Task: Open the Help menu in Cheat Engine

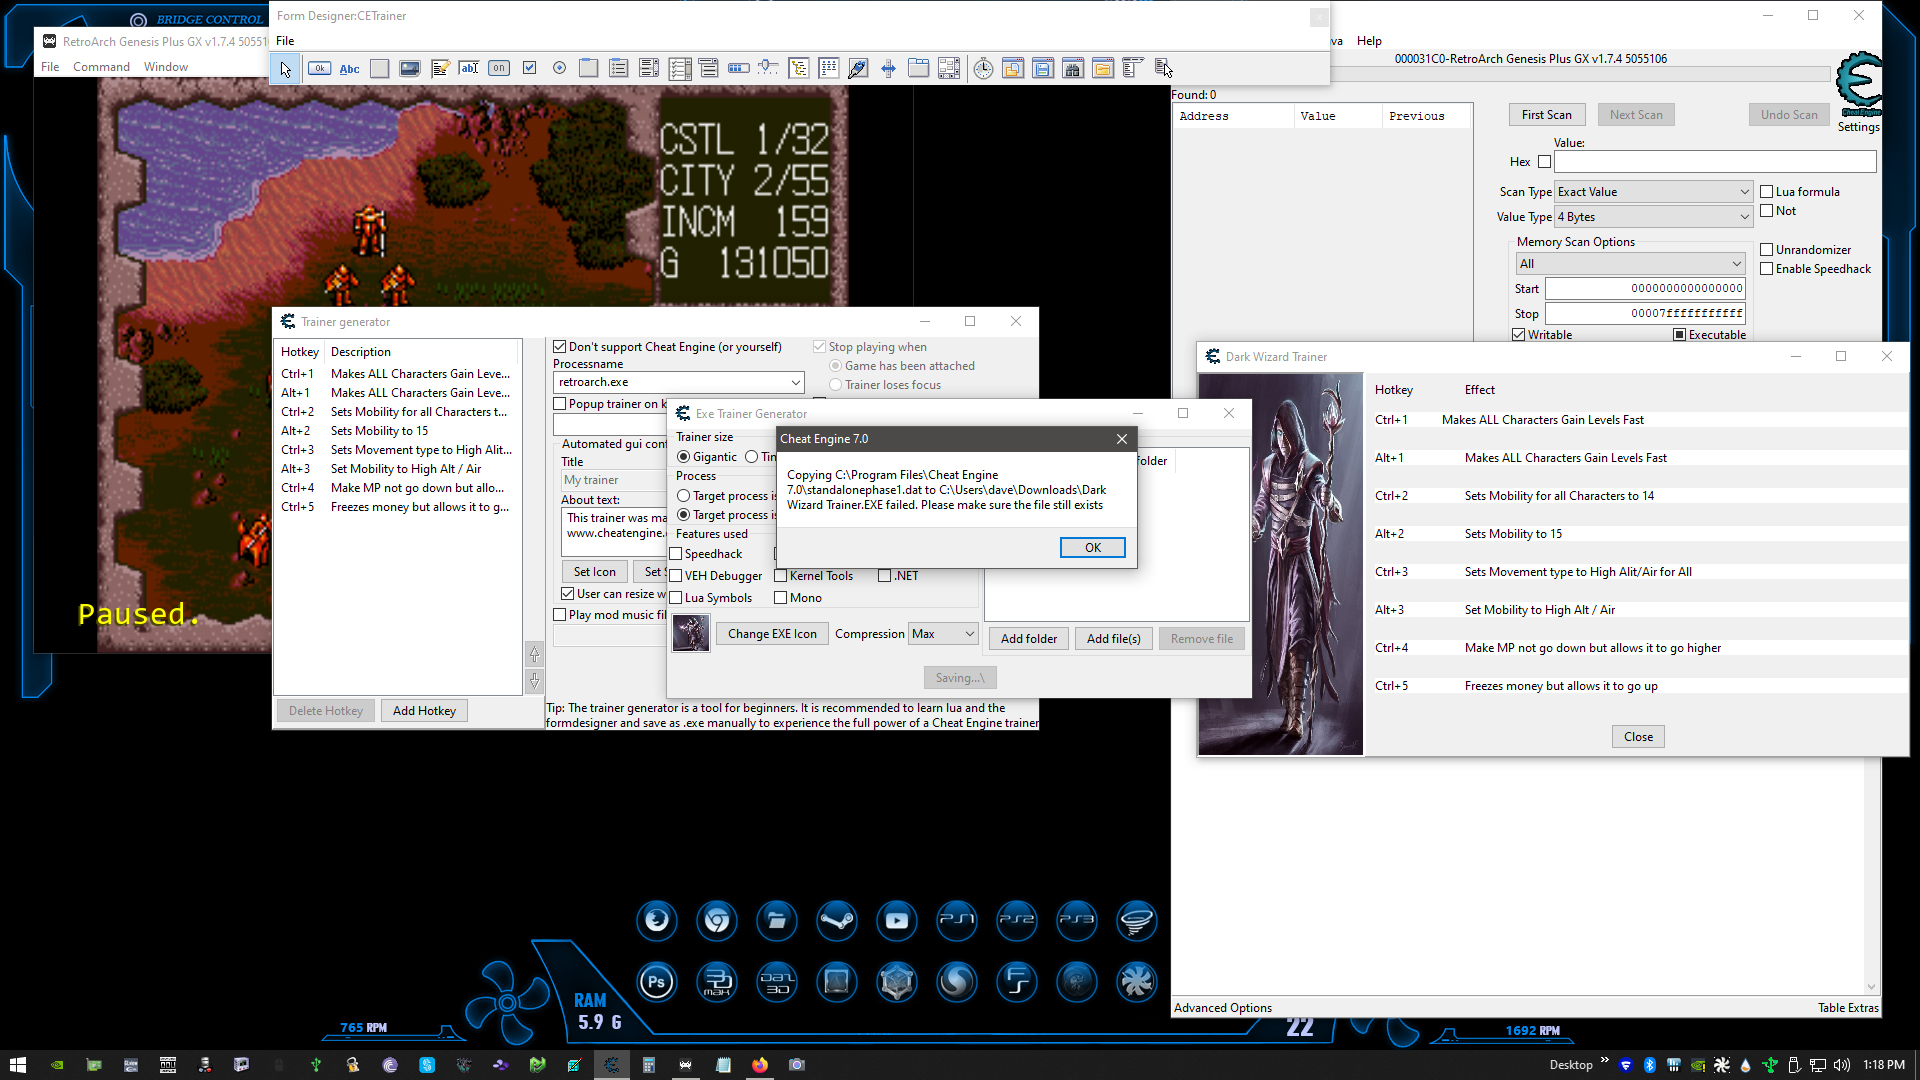Action: 1369,41
